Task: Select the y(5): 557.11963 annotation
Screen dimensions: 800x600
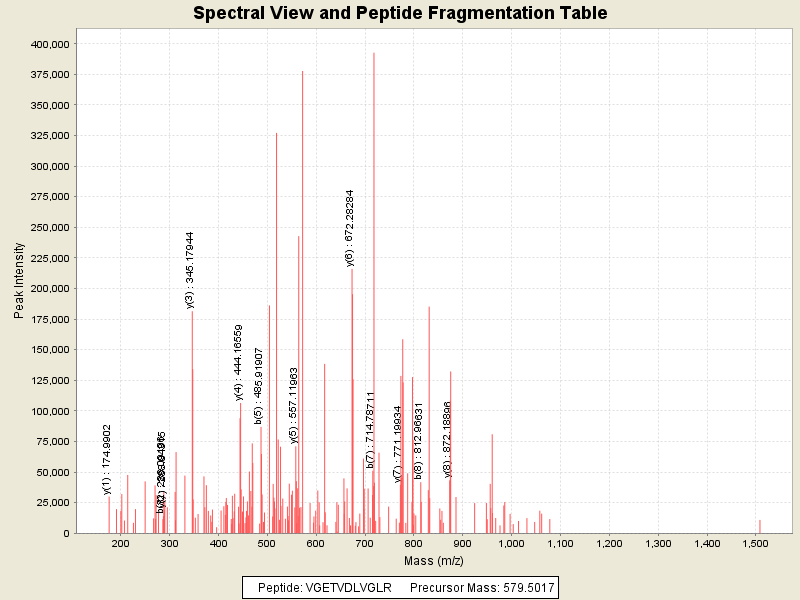Action: tap(294, 405)
